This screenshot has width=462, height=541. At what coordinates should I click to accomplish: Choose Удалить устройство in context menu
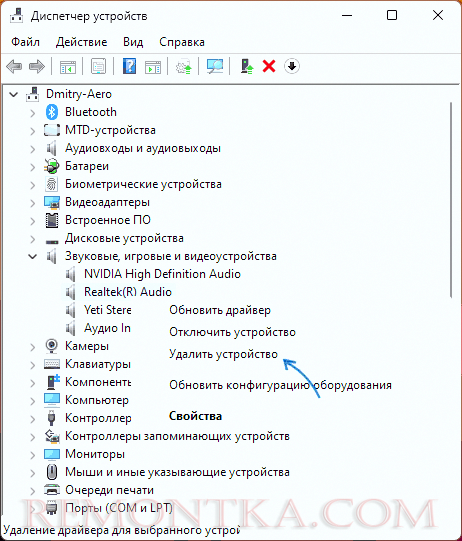pyautogui.click(x=223, y=354)
